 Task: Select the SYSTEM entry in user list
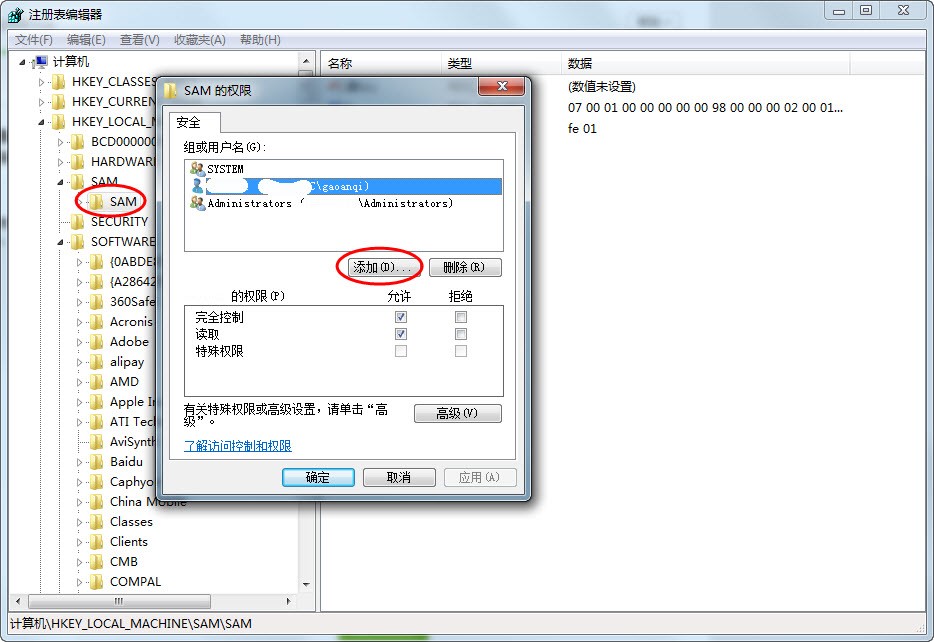pyautogui.click(x=344, y=169)
